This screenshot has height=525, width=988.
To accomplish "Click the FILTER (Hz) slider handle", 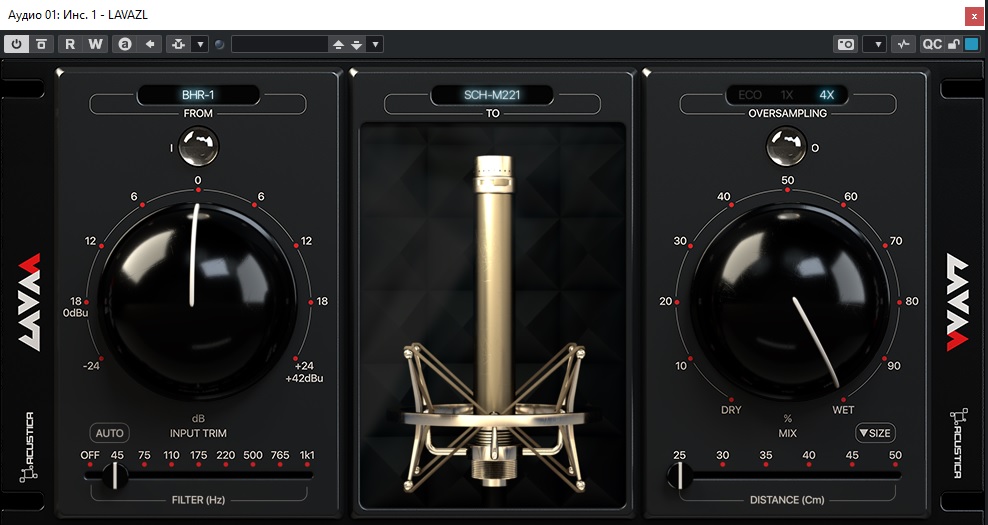I will pos(115,475).
